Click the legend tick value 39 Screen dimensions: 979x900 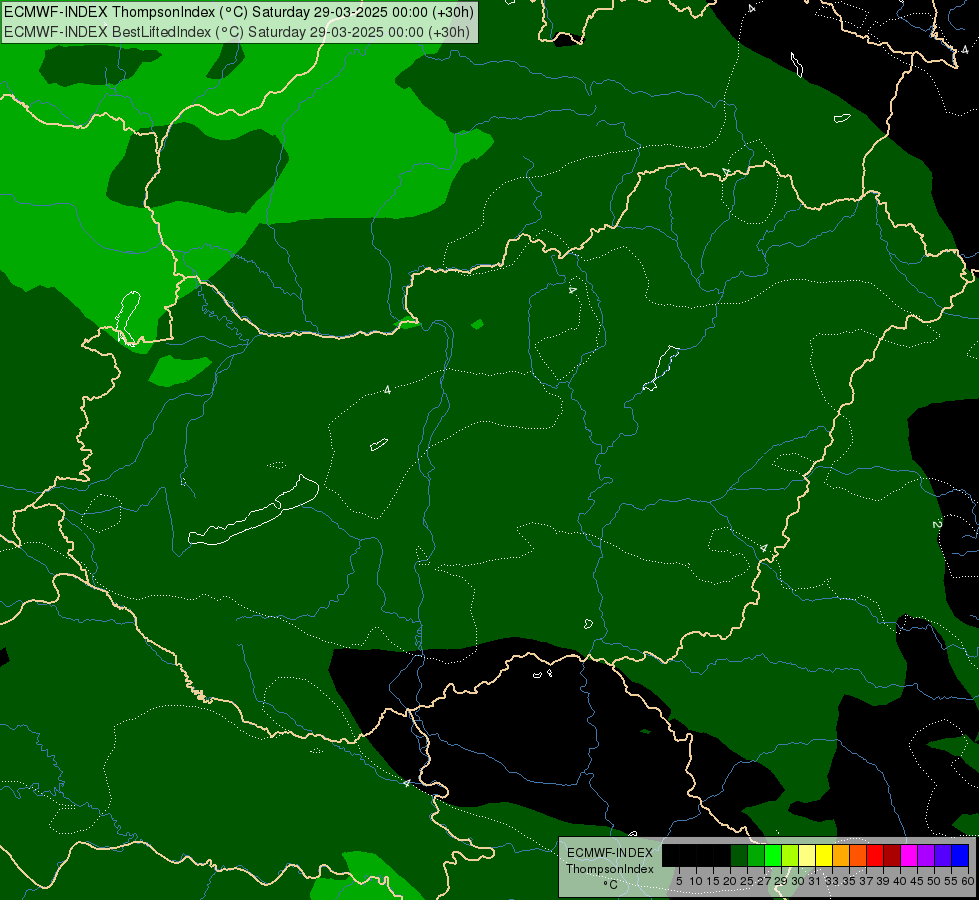[883, 881]
